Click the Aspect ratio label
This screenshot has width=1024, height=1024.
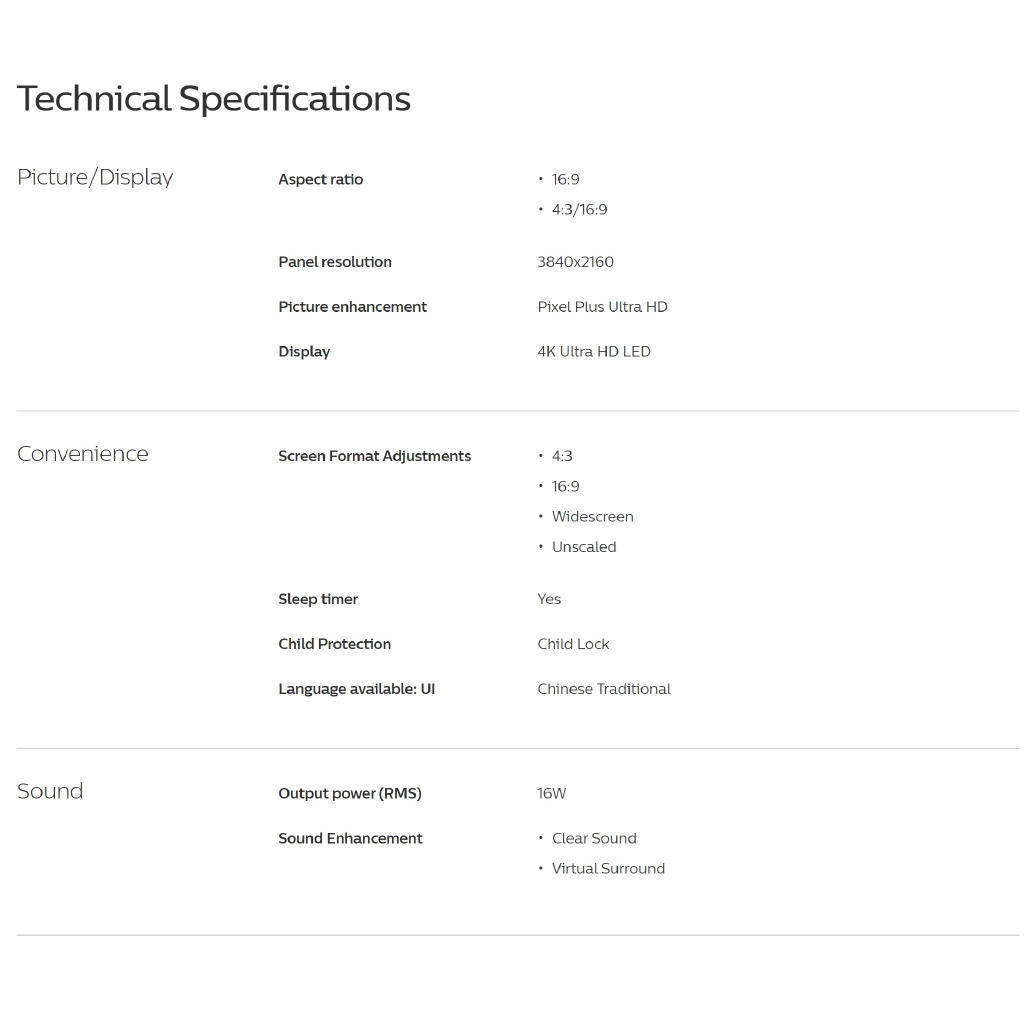point(320,180)
